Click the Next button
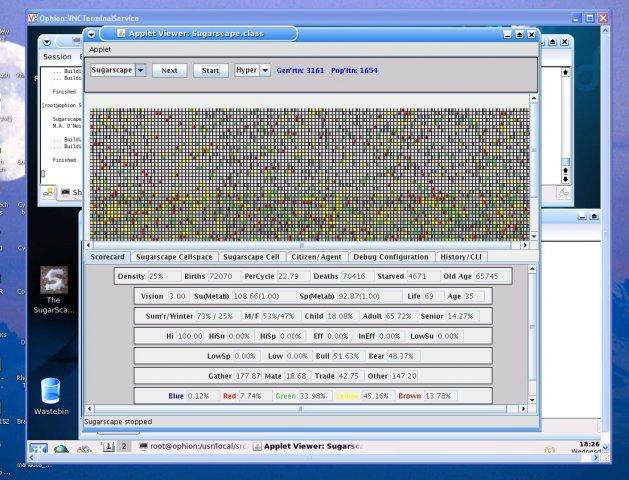Image resolution: width=629 pixels, height=480 pixels. (169, 70)
